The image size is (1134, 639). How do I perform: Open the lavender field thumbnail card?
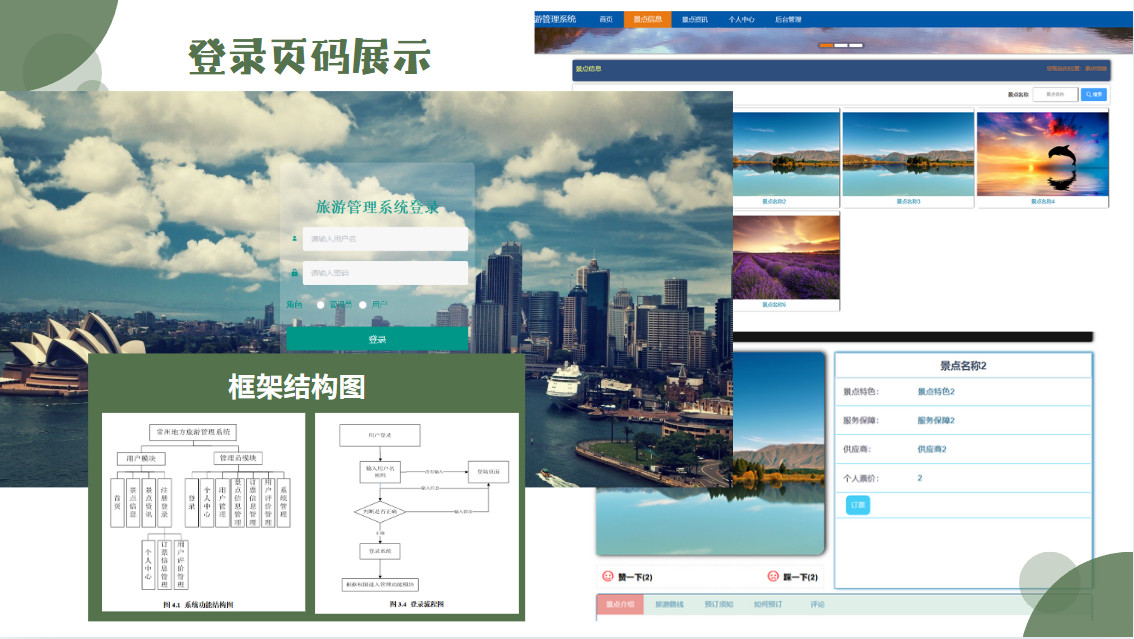point(786,262)
